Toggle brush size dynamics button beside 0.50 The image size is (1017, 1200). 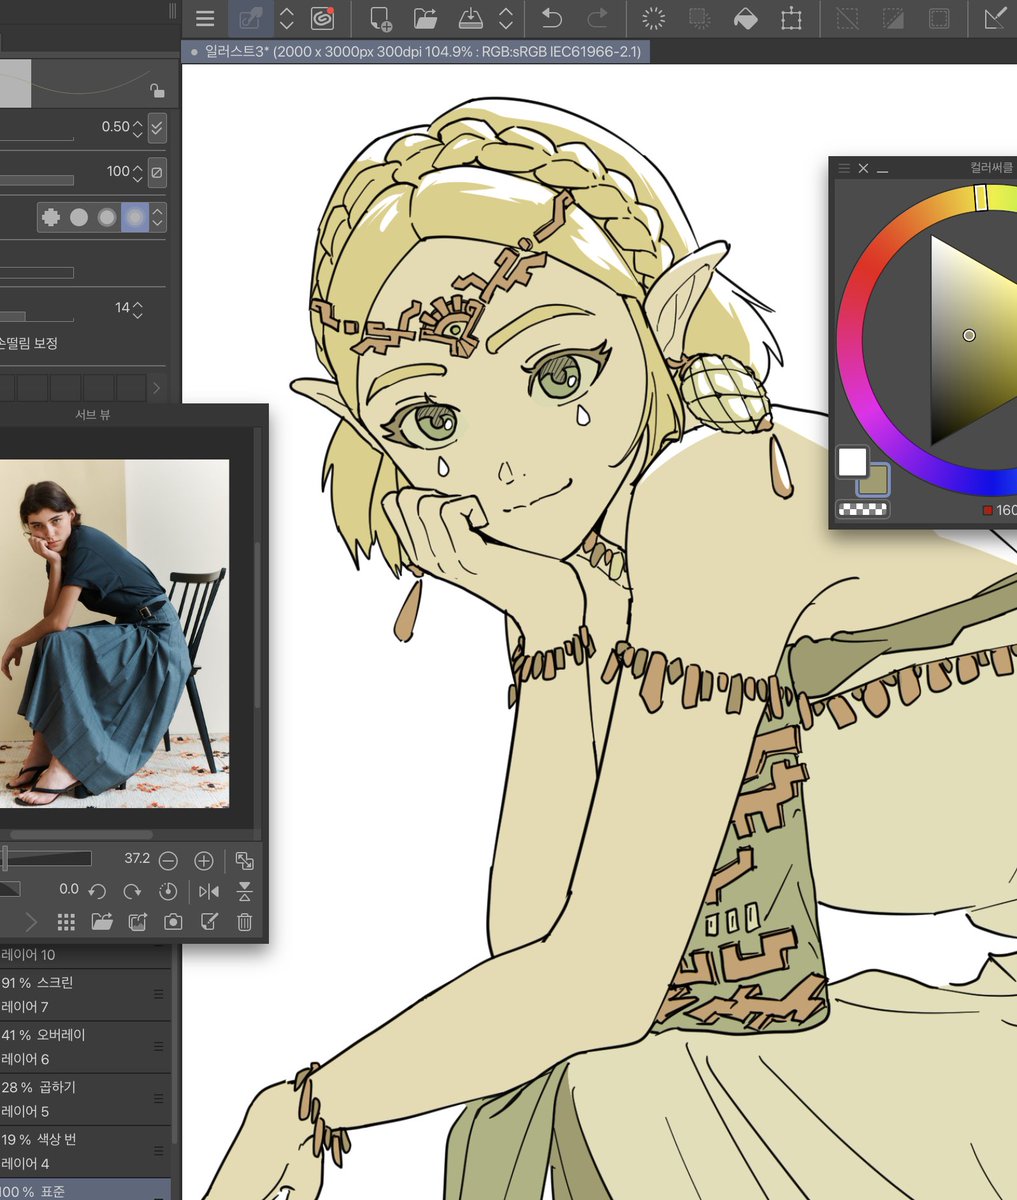(157, 127)
